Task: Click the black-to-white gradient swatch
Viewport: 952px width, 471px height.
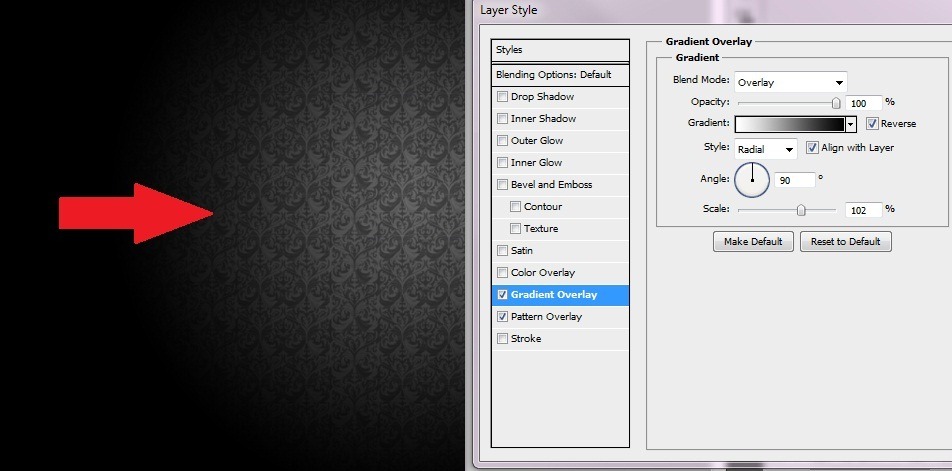Action: click(x=790, y=124)
